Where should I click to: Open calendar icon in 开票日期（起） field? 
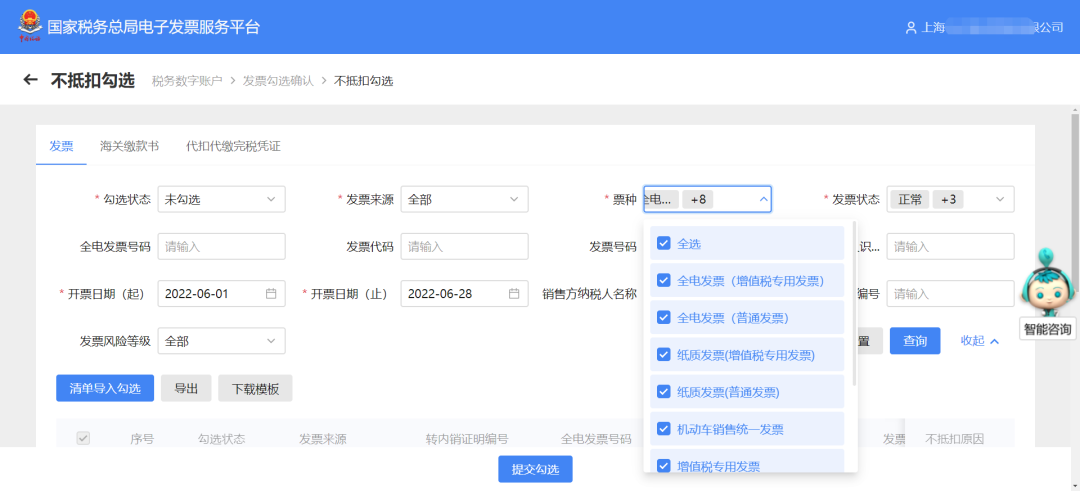[x=271, y=294]
